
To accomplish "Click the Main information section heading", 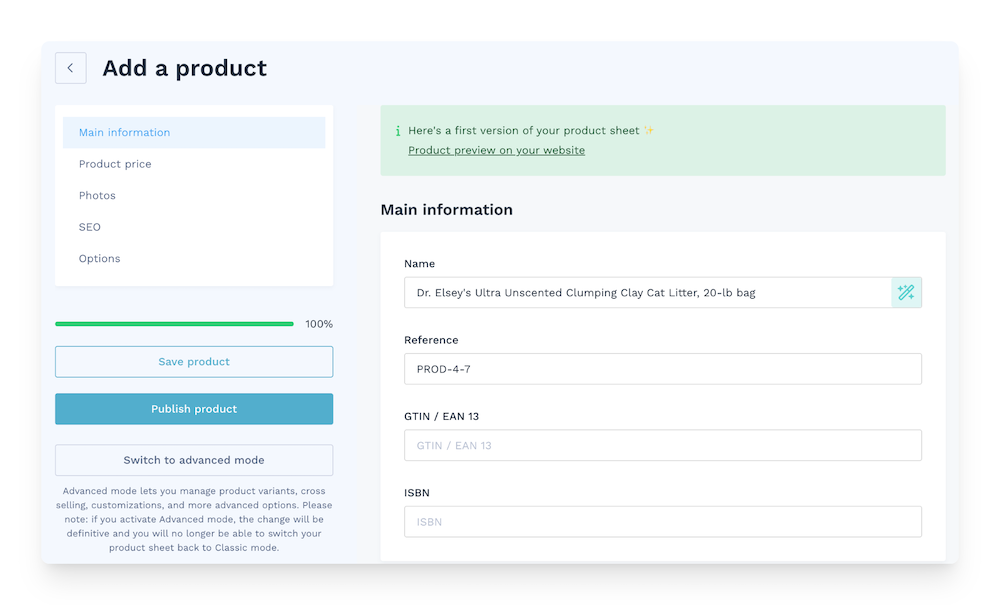I will pyautogui.click(x=446, y=209).
